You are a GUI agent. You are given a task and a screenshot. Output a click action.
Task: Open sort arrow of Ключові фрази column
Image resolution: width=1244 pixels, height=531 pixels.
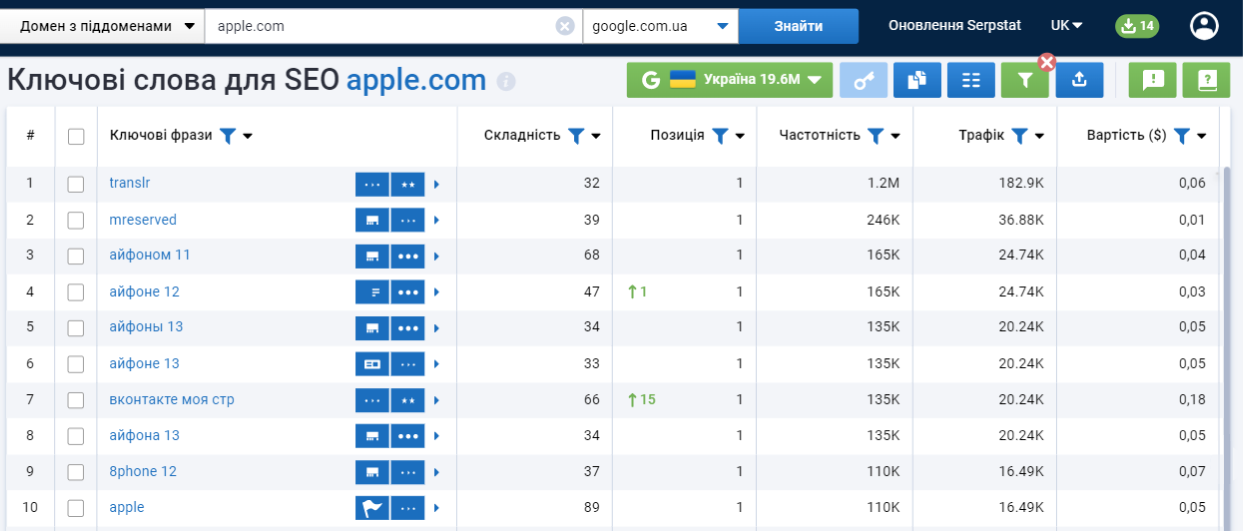[248, 137]
